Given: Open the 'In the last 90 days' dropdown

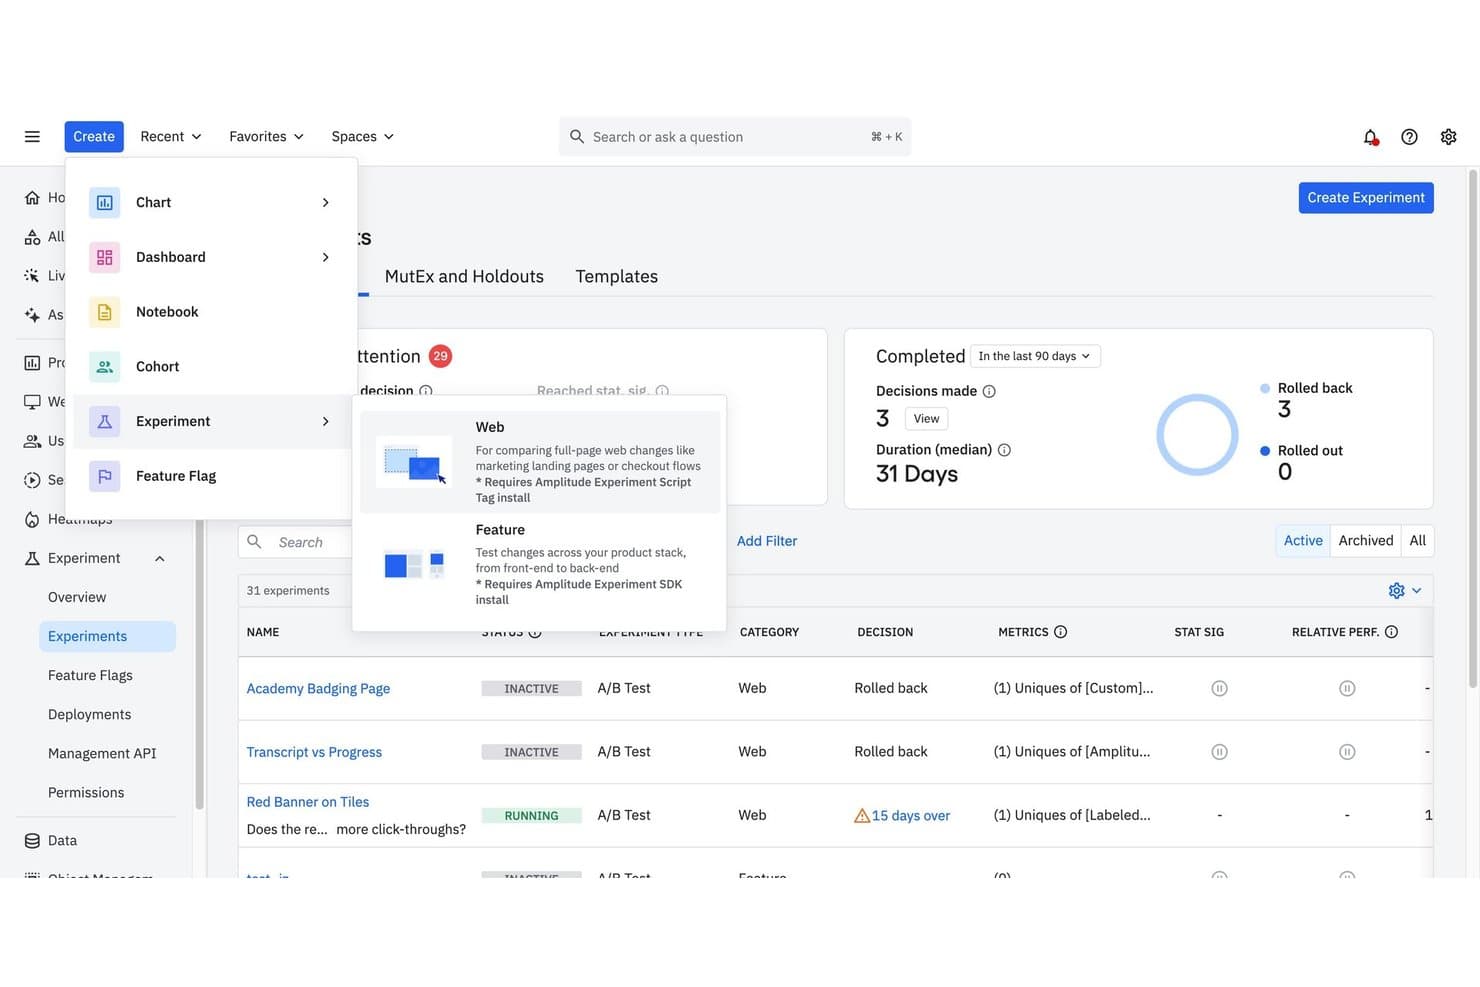Looking at the screenshot, I should pos(1035,356).
